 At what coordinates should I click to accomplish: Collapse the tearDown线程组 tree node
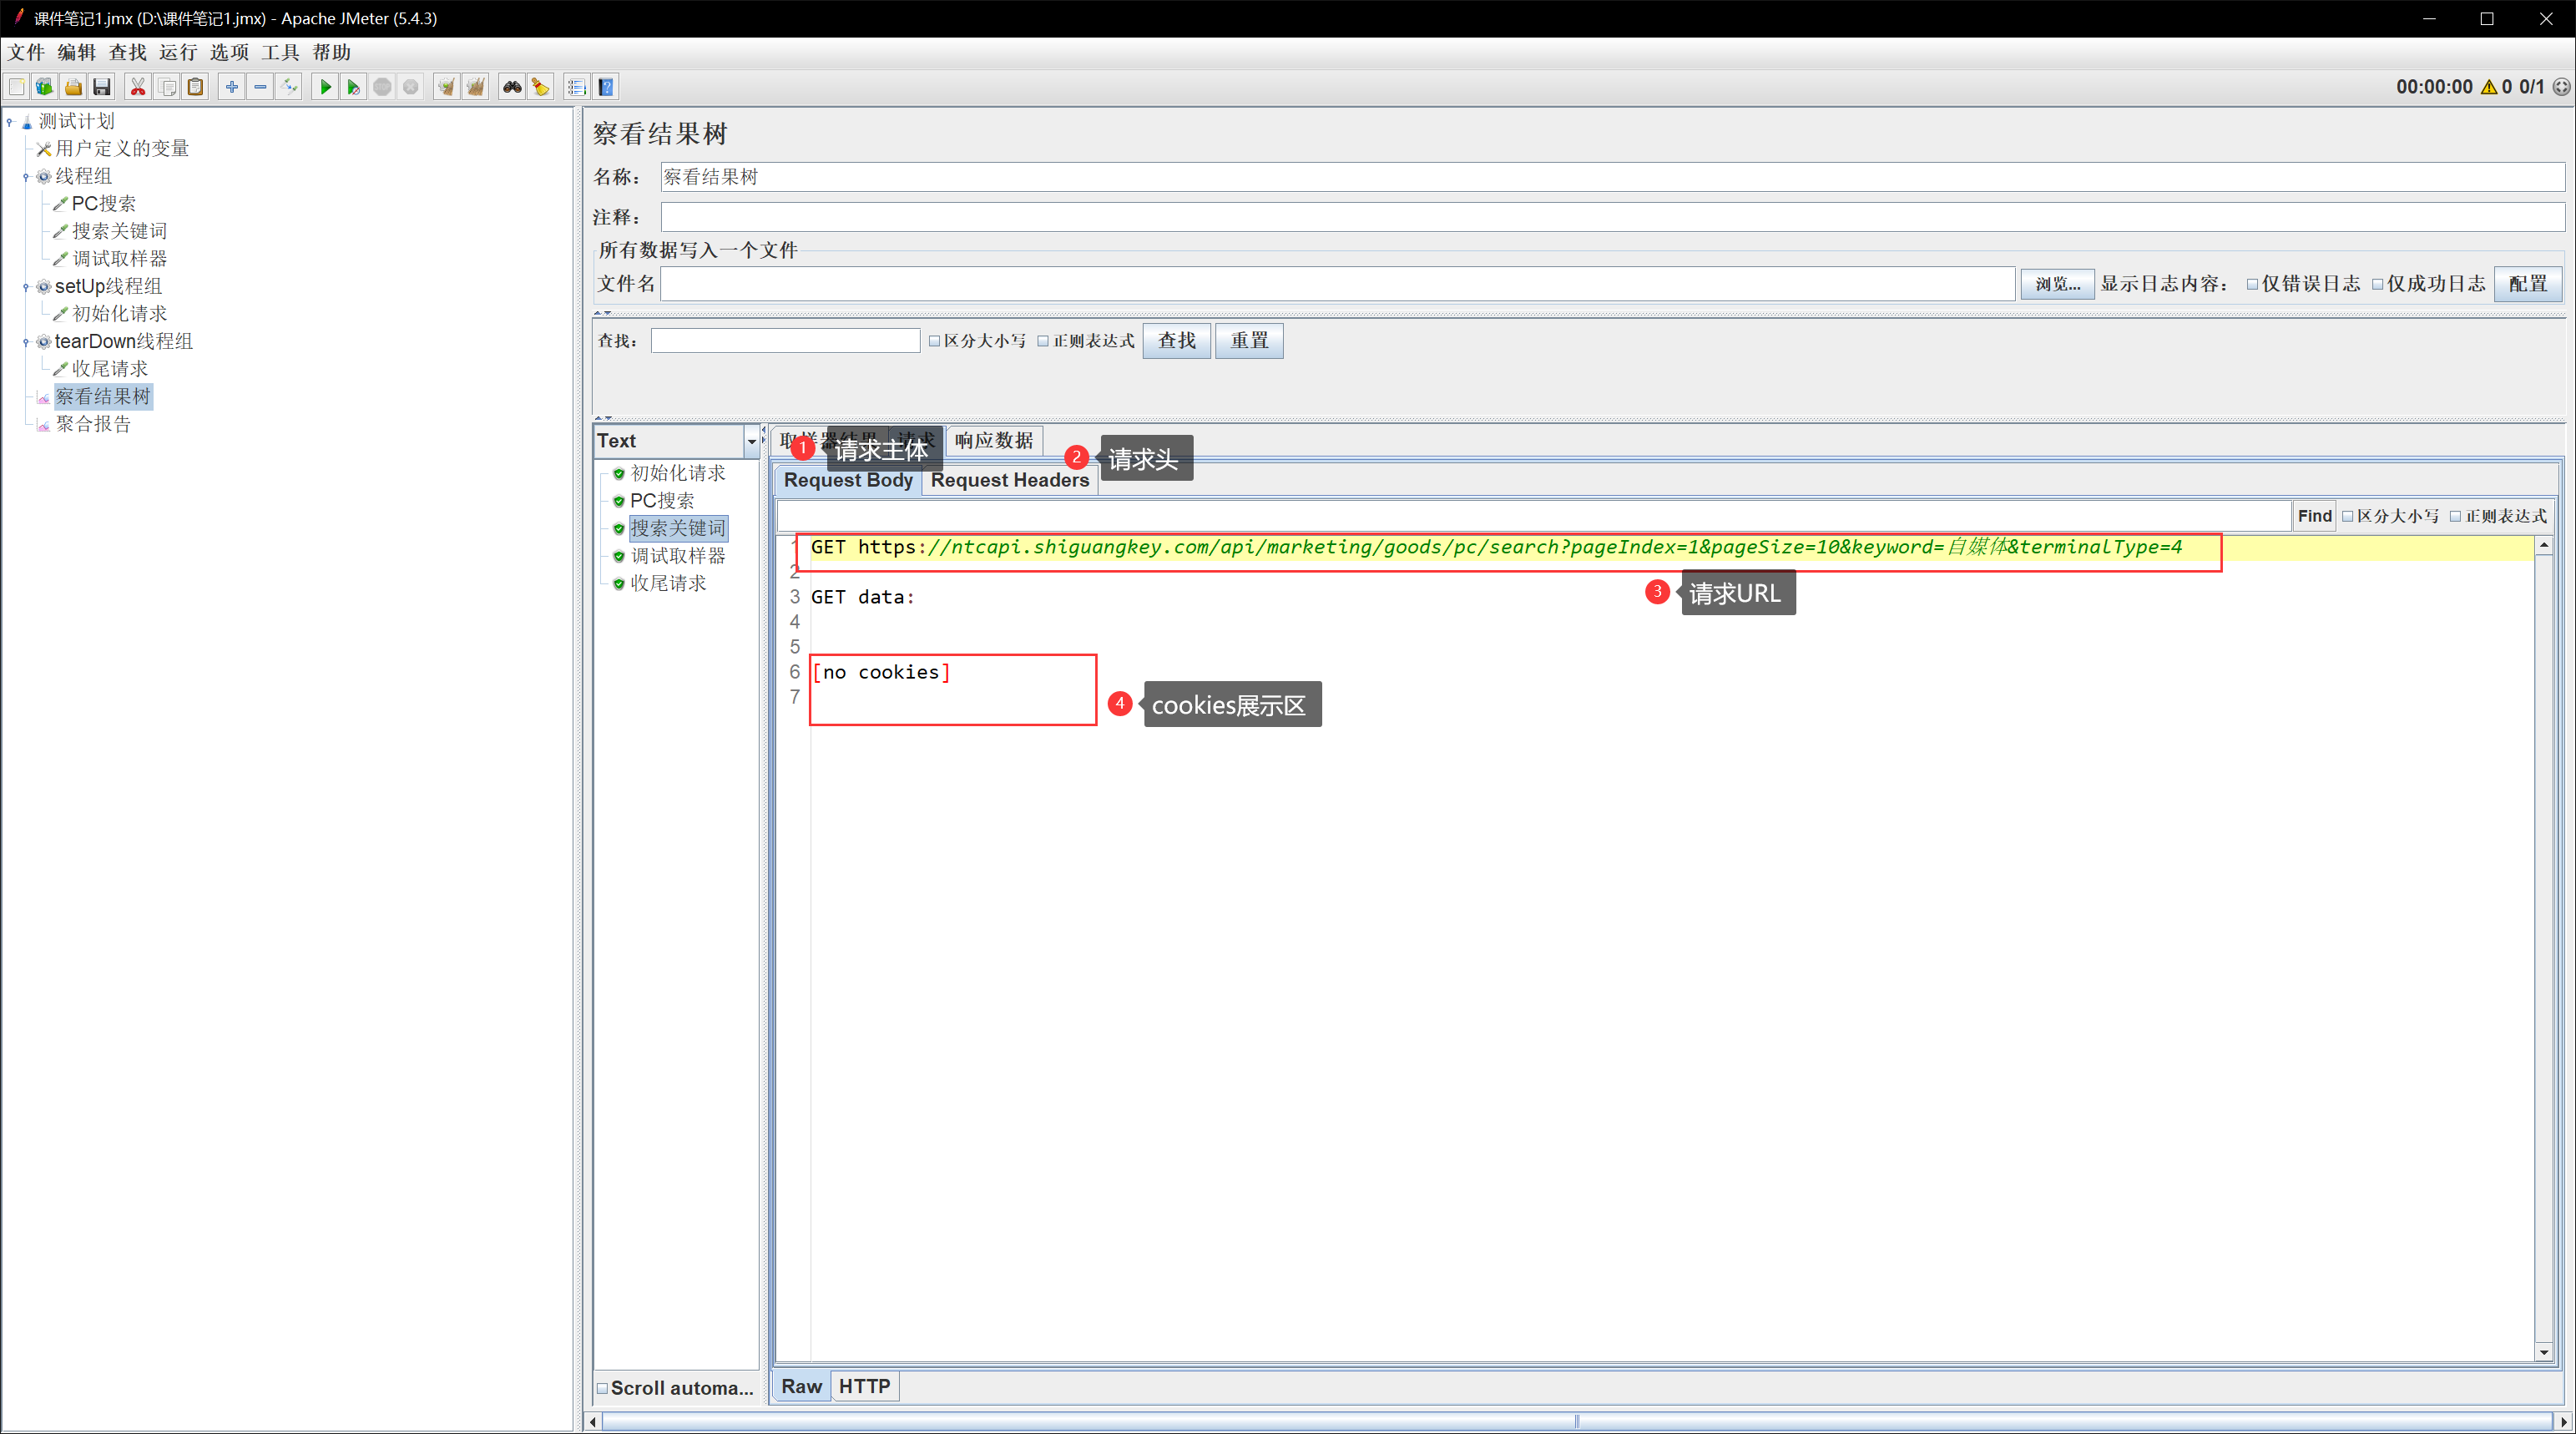point(26,342)
